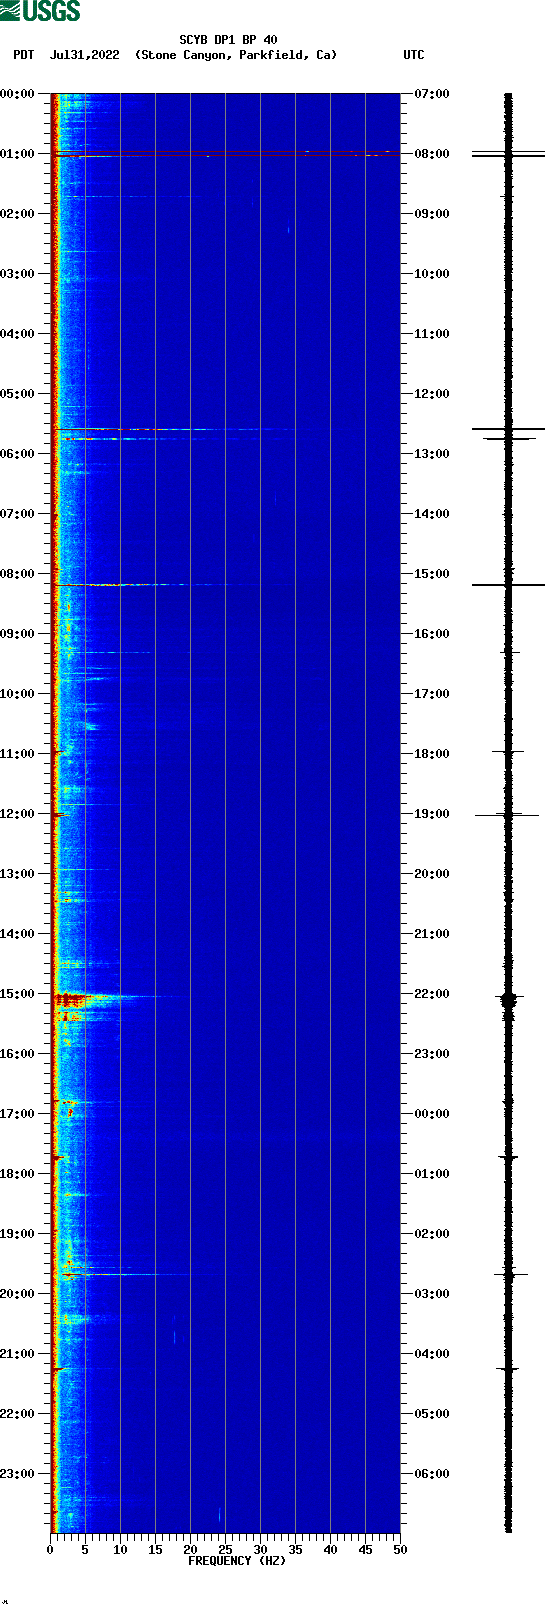Click the '23:00' PDT time label
The width and height of the screenshot is (552, 1613).
(x=18, y=1474)
